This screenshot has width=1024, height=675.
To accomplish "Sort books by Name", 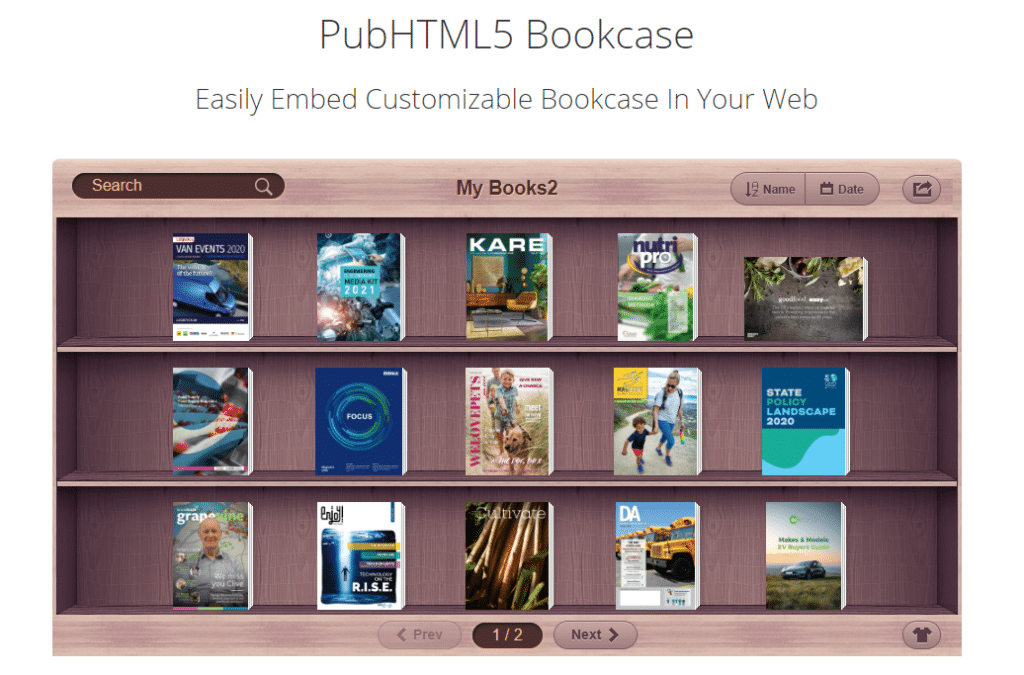I will [770, 189].
